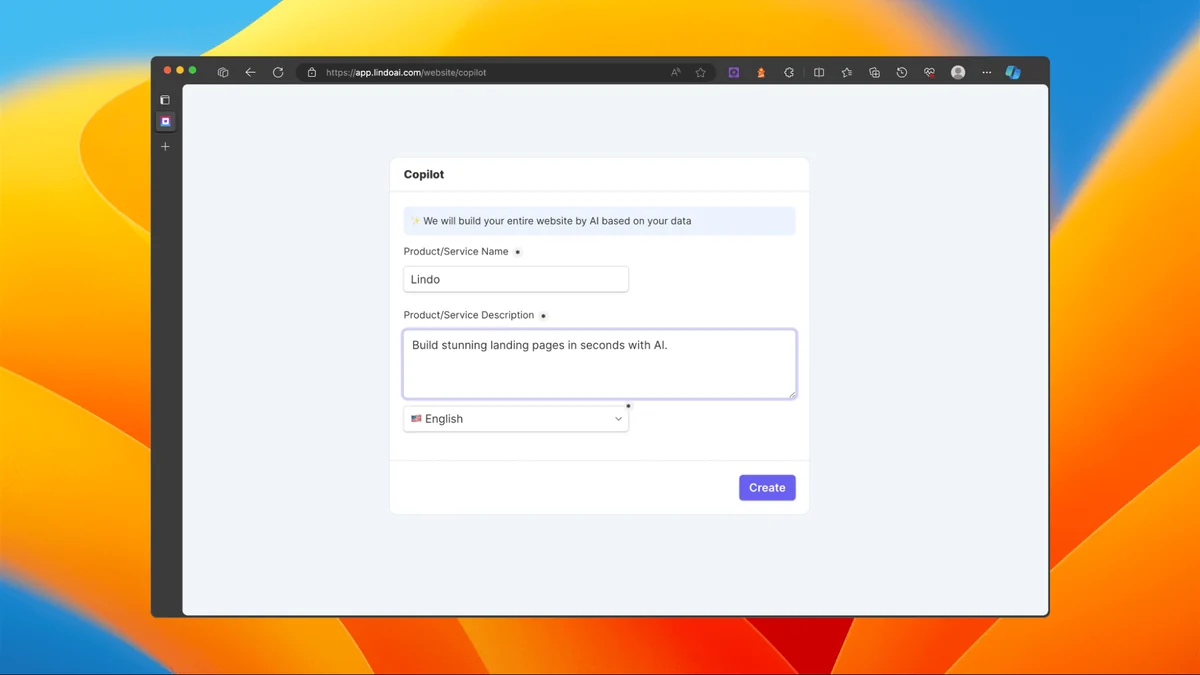Click info dot next to Product/Service Name

517,252
